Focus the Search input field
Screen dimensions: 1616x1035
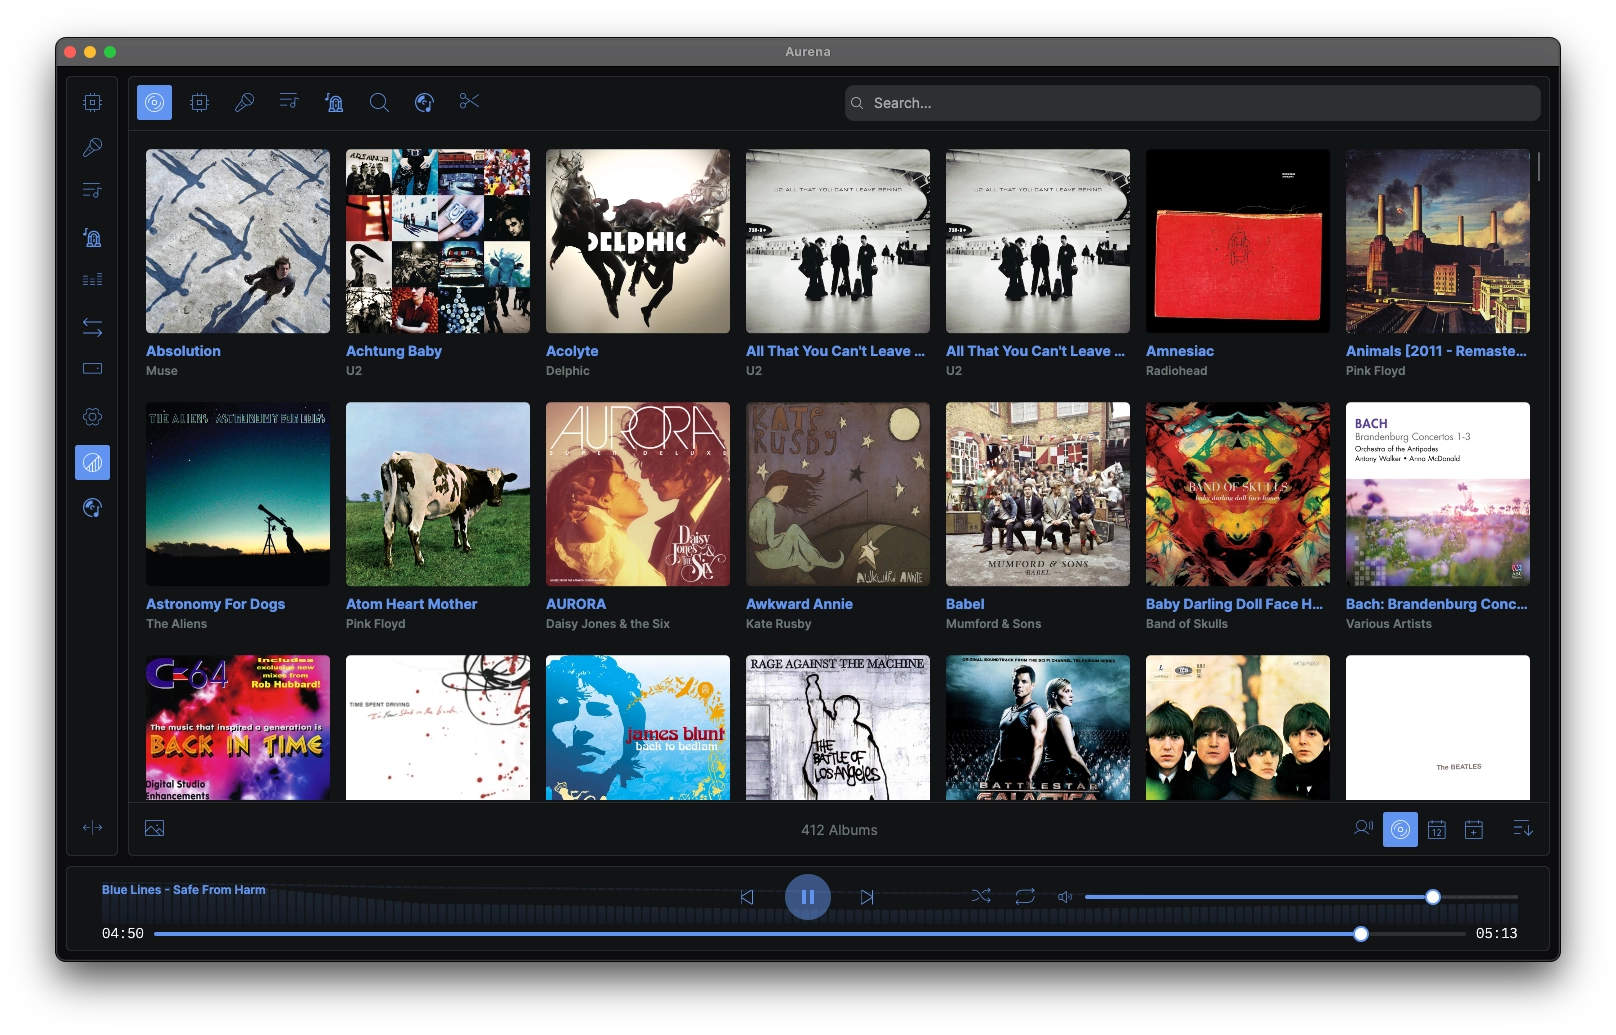(1192, 103)
